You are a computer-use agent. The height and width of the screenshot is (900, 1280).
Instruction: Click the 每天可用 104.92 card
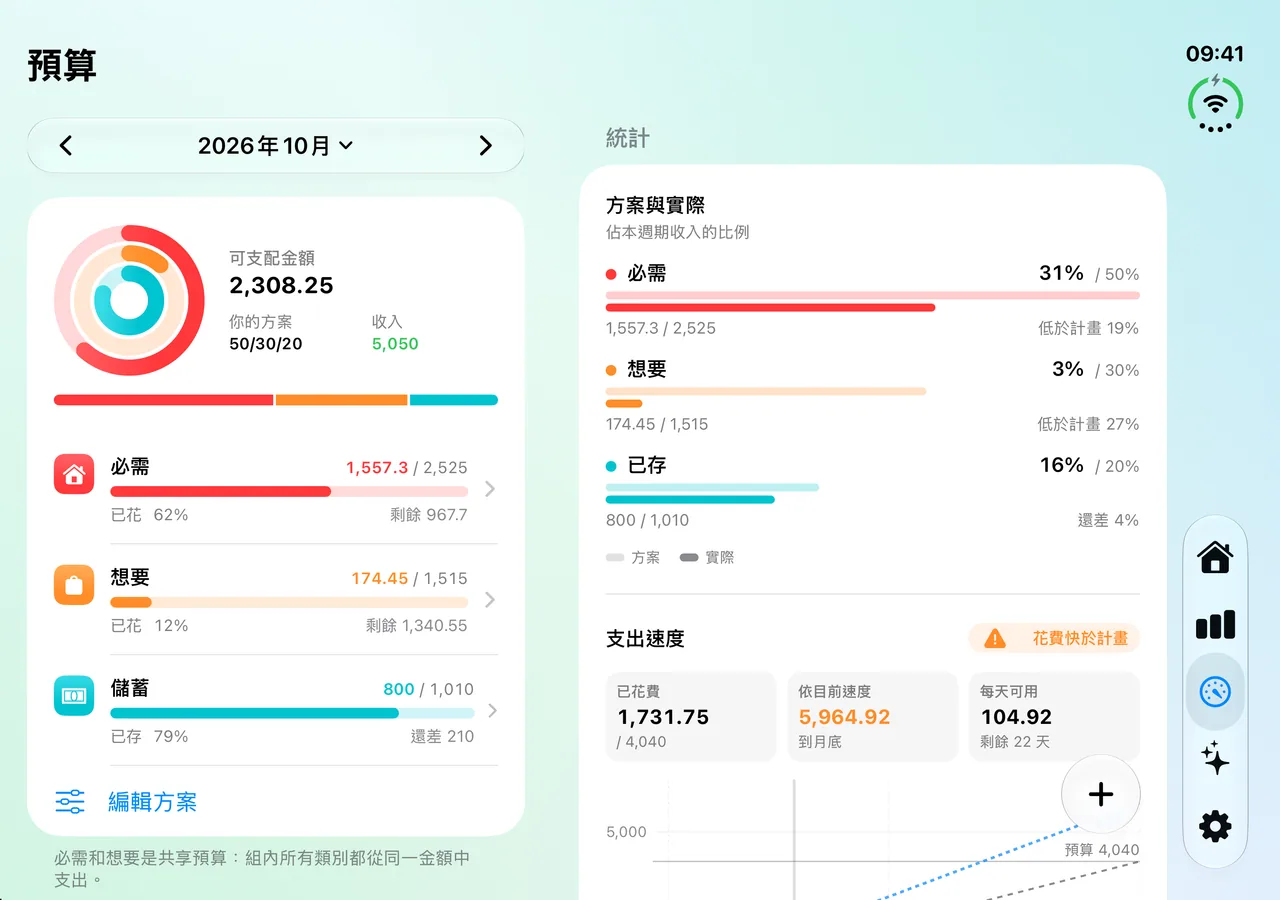(1054, 717)
